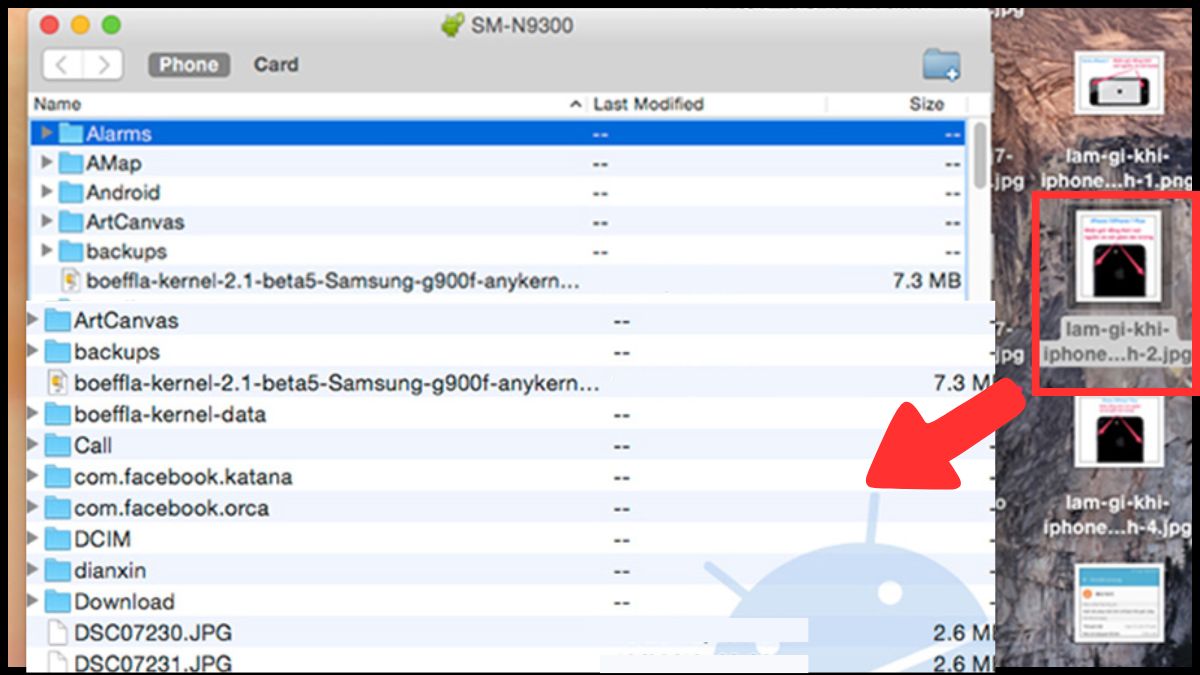This screenshot has height=675, width=1200.
Task: Select the com.facebook.orca folder name
Action: pos(171,508)
